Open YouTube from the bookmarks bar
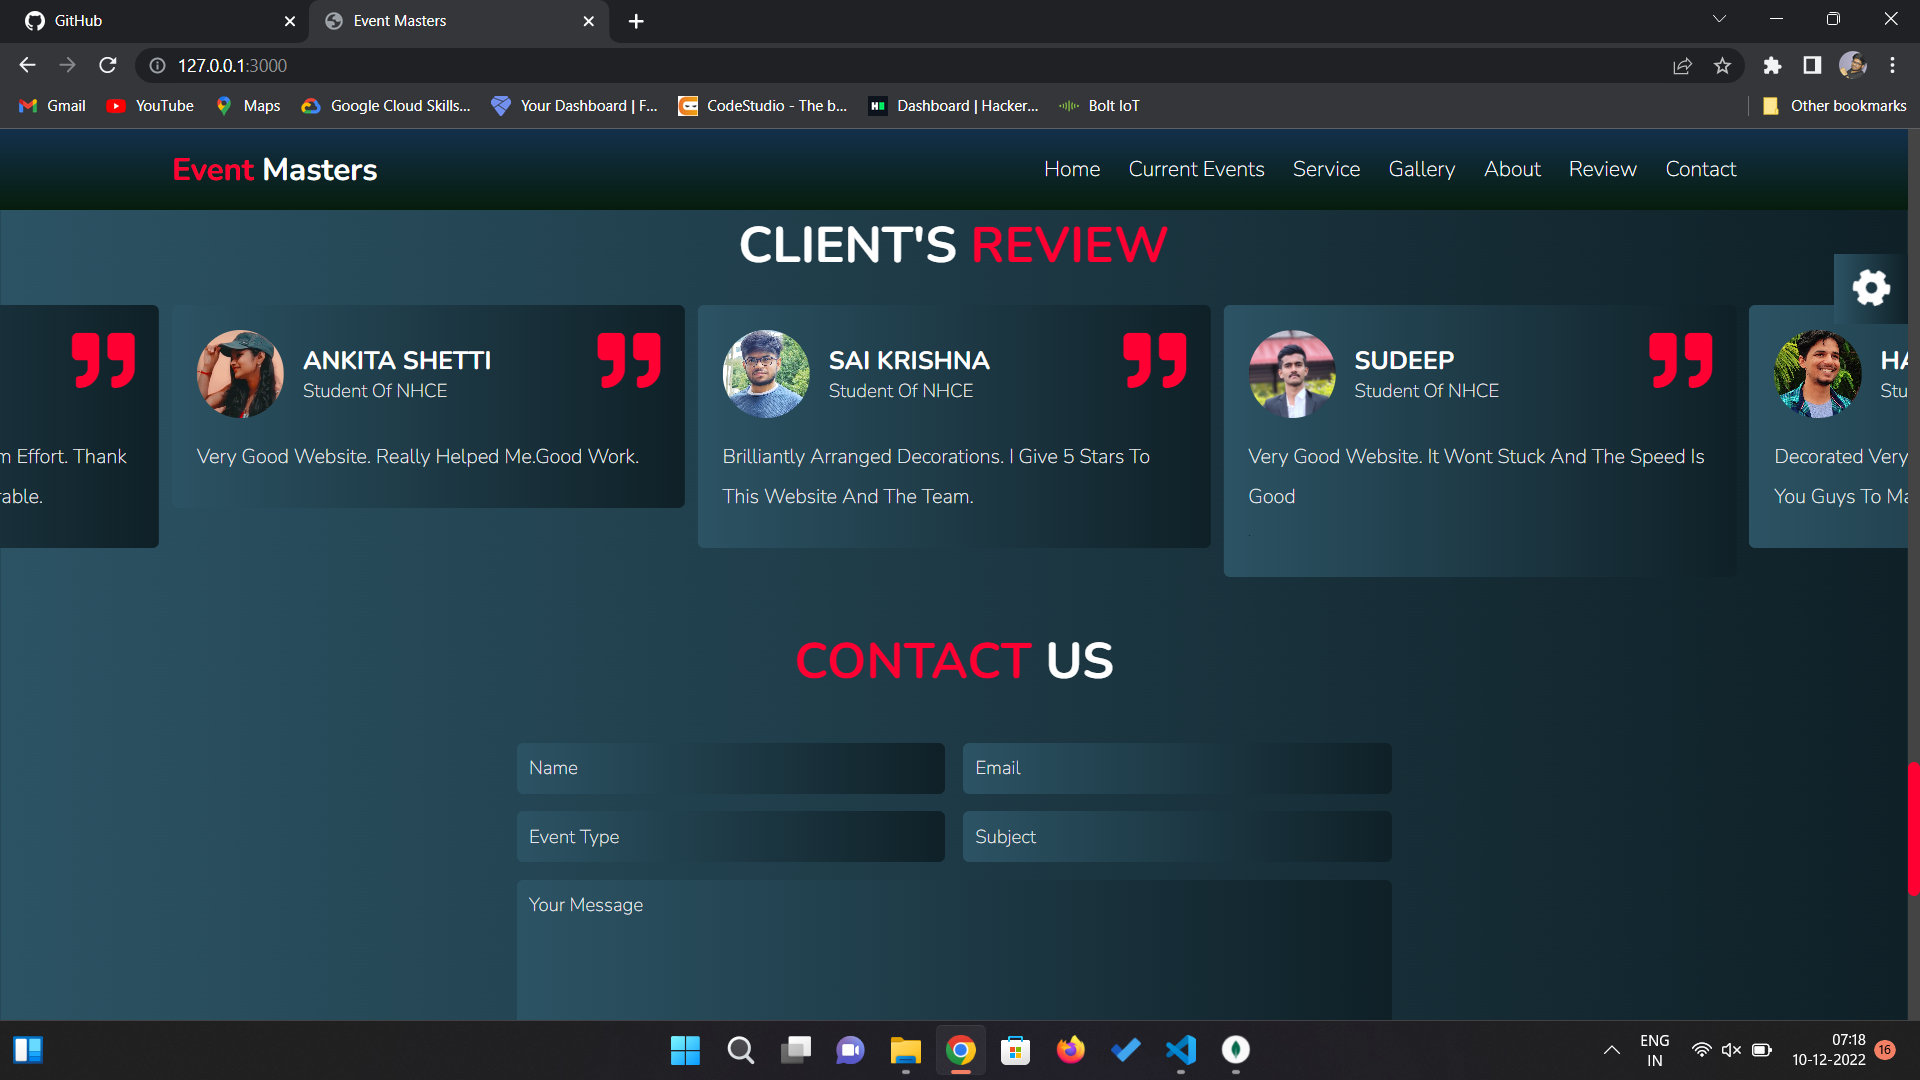Viewport: 1920px width, 1080px height. [x=149, y=105]
